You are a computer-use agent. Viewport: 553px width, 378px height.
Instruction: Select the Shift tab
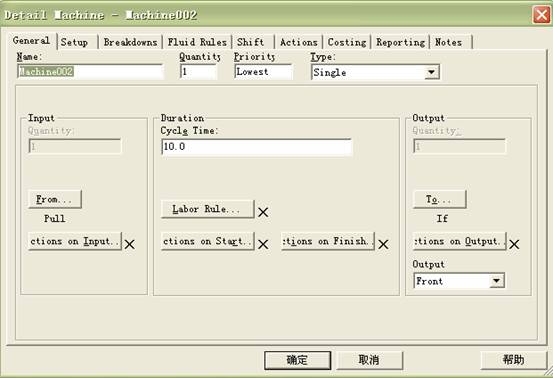click(250, 42)
